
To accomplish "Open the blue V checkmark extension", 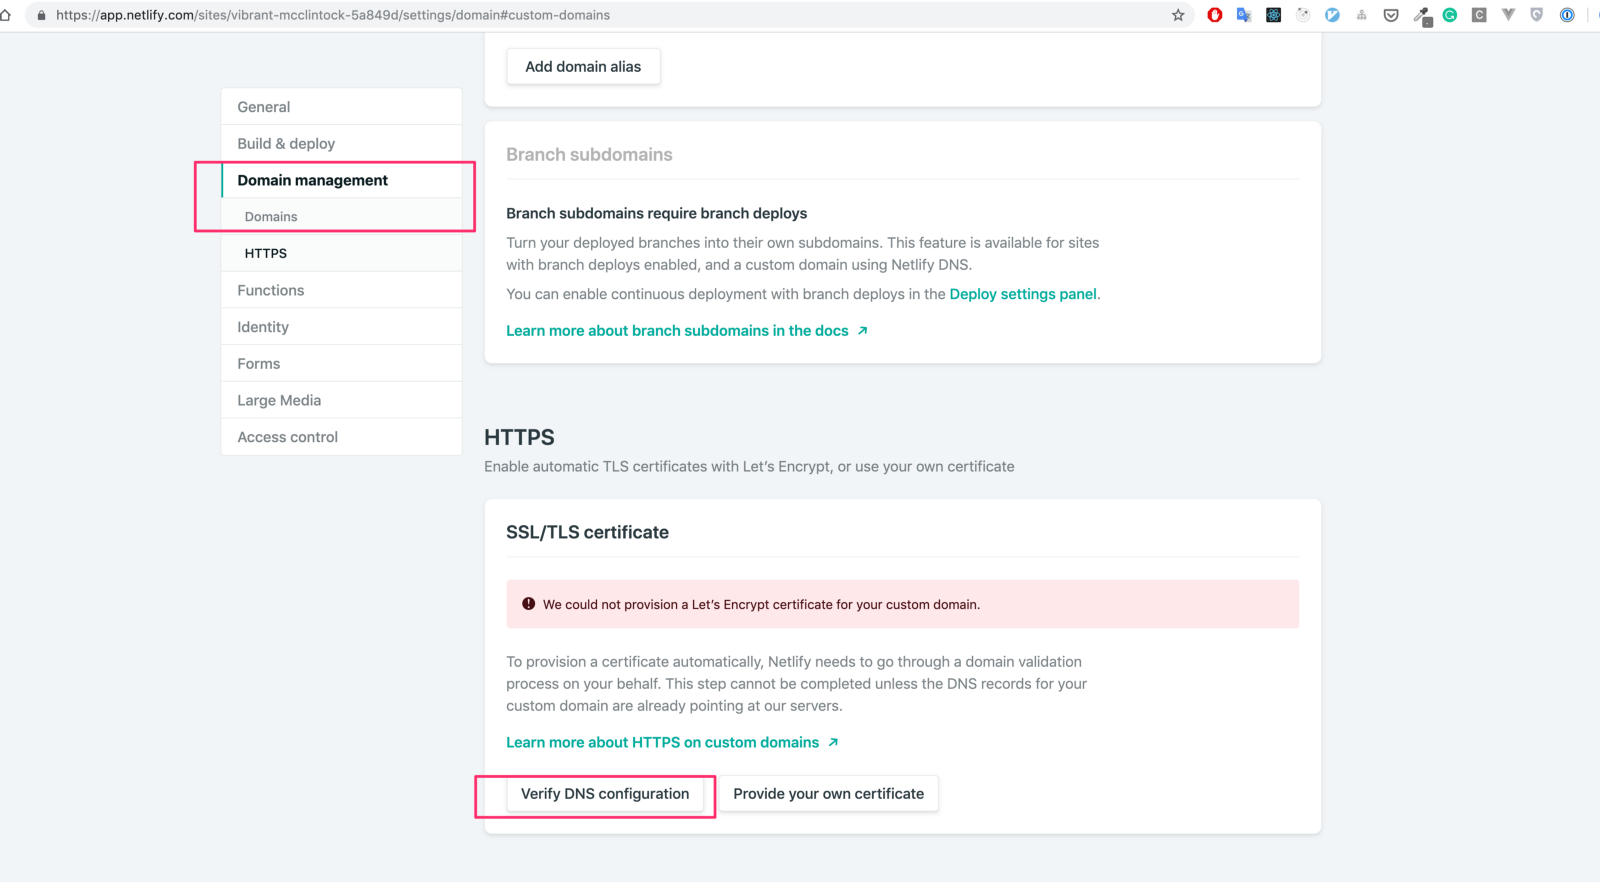I will point(1332,15).
